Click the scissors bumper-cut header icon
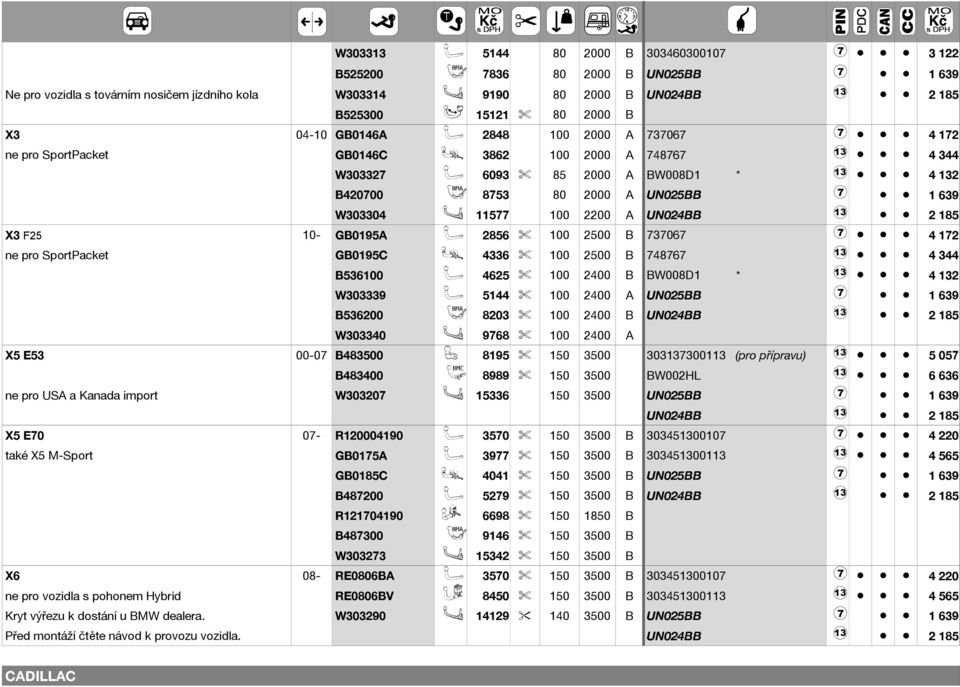Screen dimensions: 960x687 tap(525, 21)
